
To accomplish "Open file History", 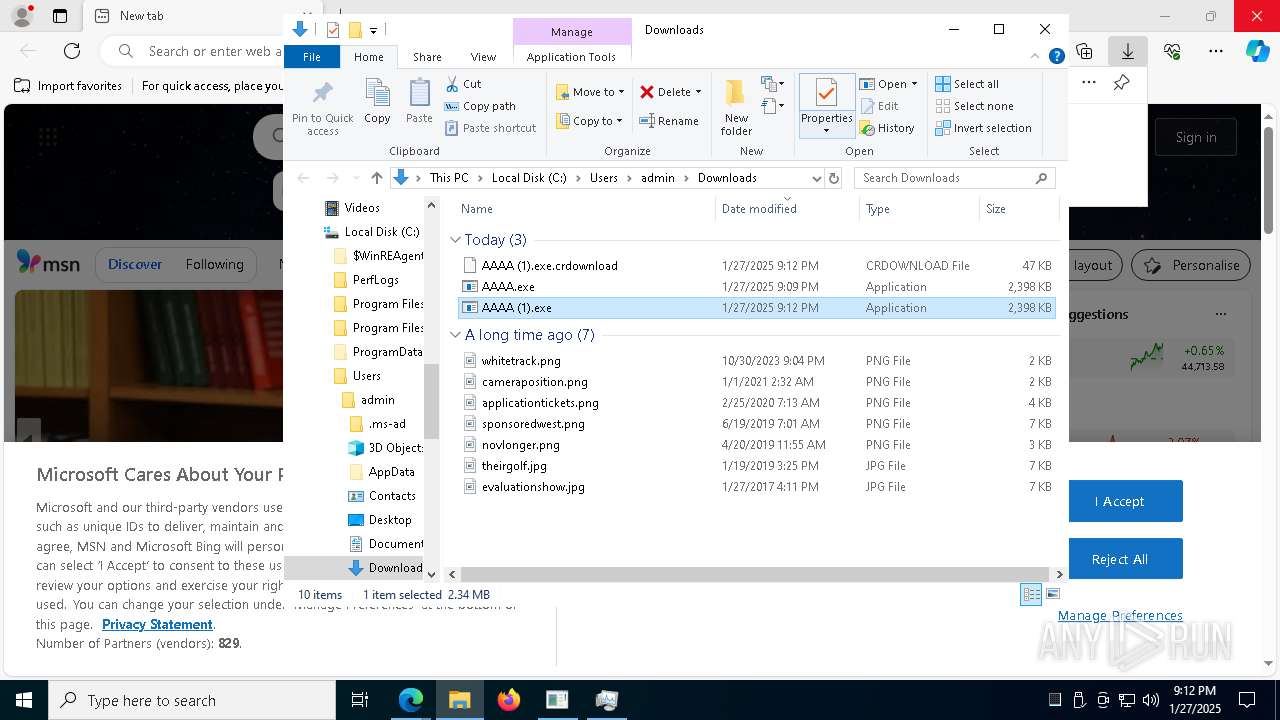I will (x=887, y=128).
